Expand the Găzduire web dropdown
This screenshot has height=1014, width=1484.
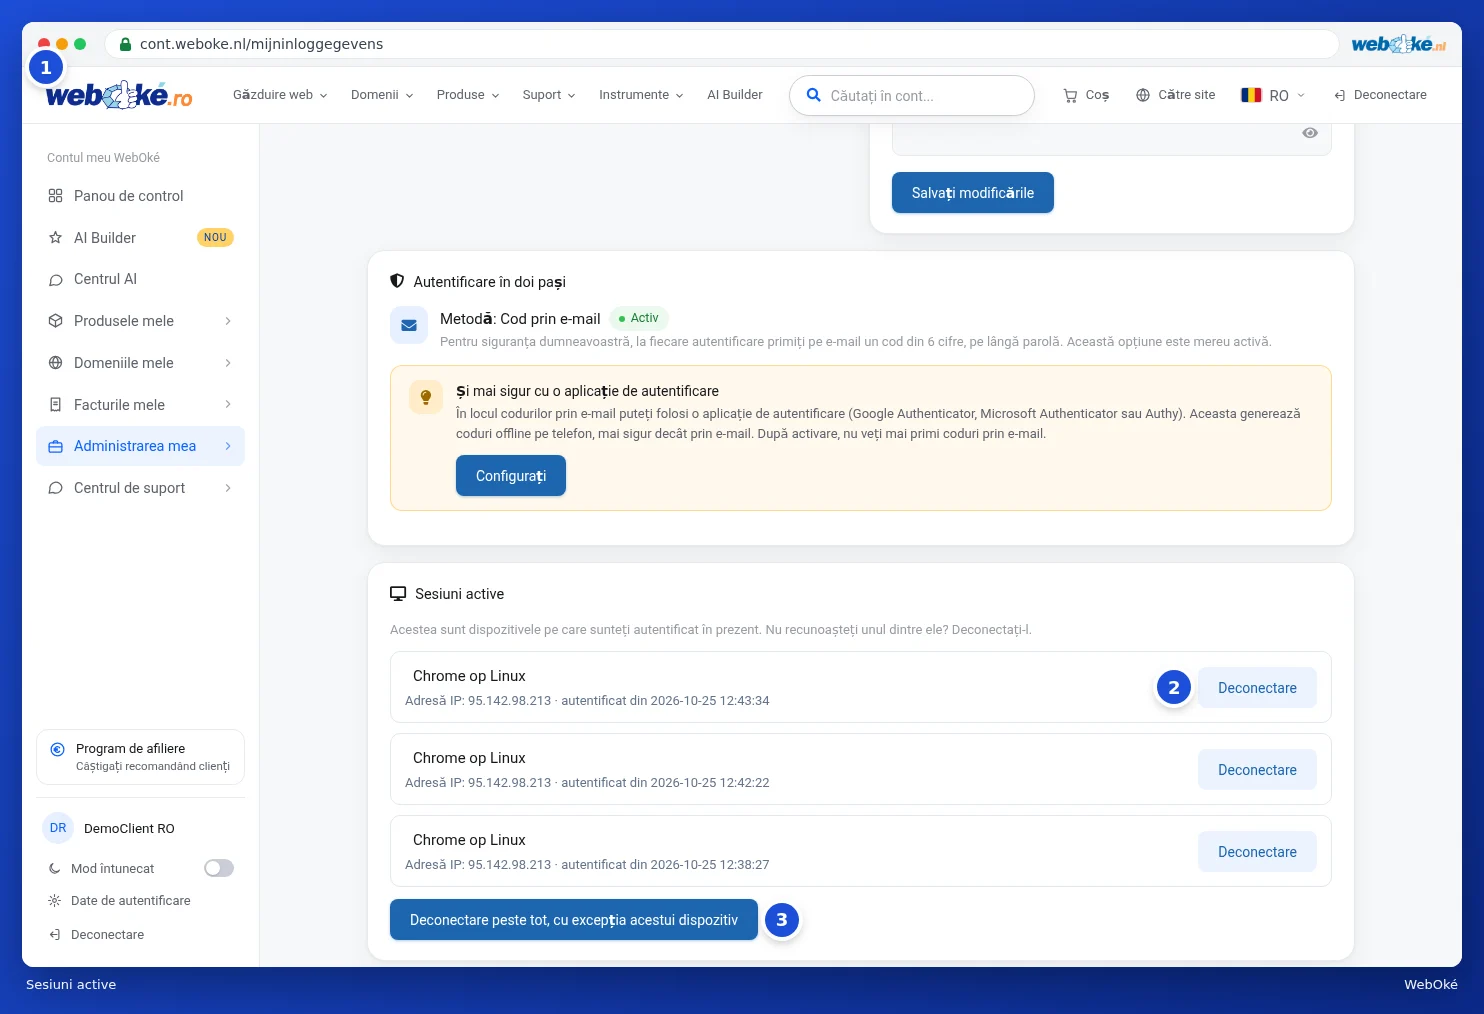point(280,95)
